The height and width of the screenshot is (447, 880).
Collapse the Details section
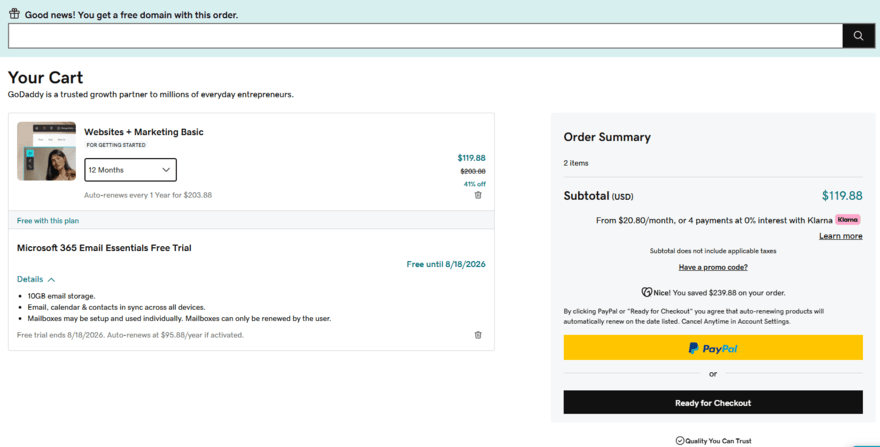click(36, 279)
